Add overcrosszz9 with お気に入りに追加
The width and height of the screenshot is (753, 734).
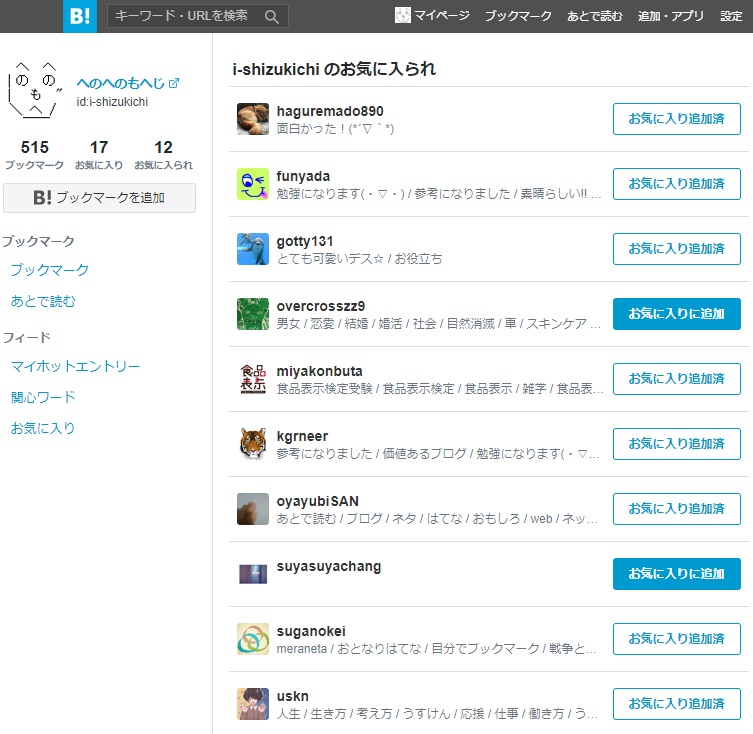click(x=677, y=314)
